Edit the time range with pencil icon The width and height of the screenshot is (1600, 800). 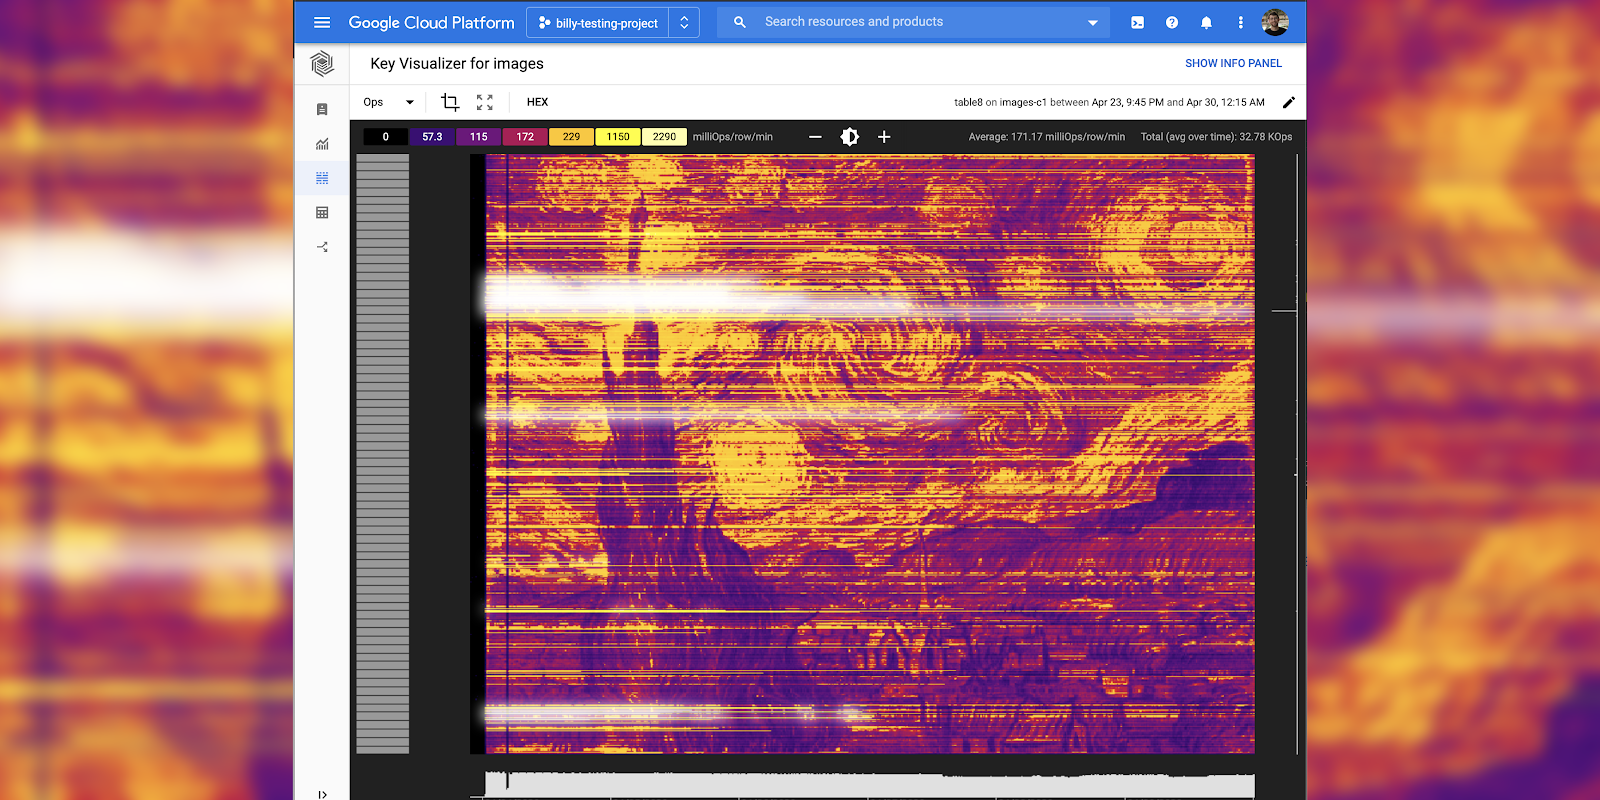tap(1289, 102)
